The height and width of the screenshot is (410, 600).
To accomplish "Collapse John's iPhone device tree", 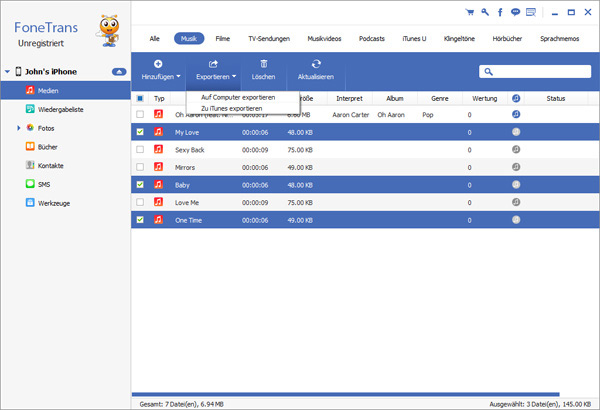I will pyautogui.click(x=7, y=72).
